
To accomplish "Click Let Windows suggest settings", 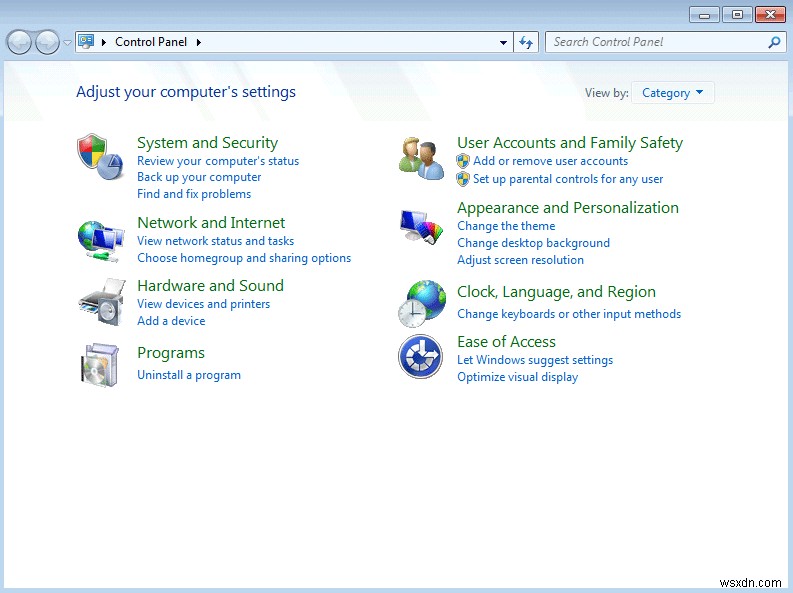I will click(x=535, y=360).
